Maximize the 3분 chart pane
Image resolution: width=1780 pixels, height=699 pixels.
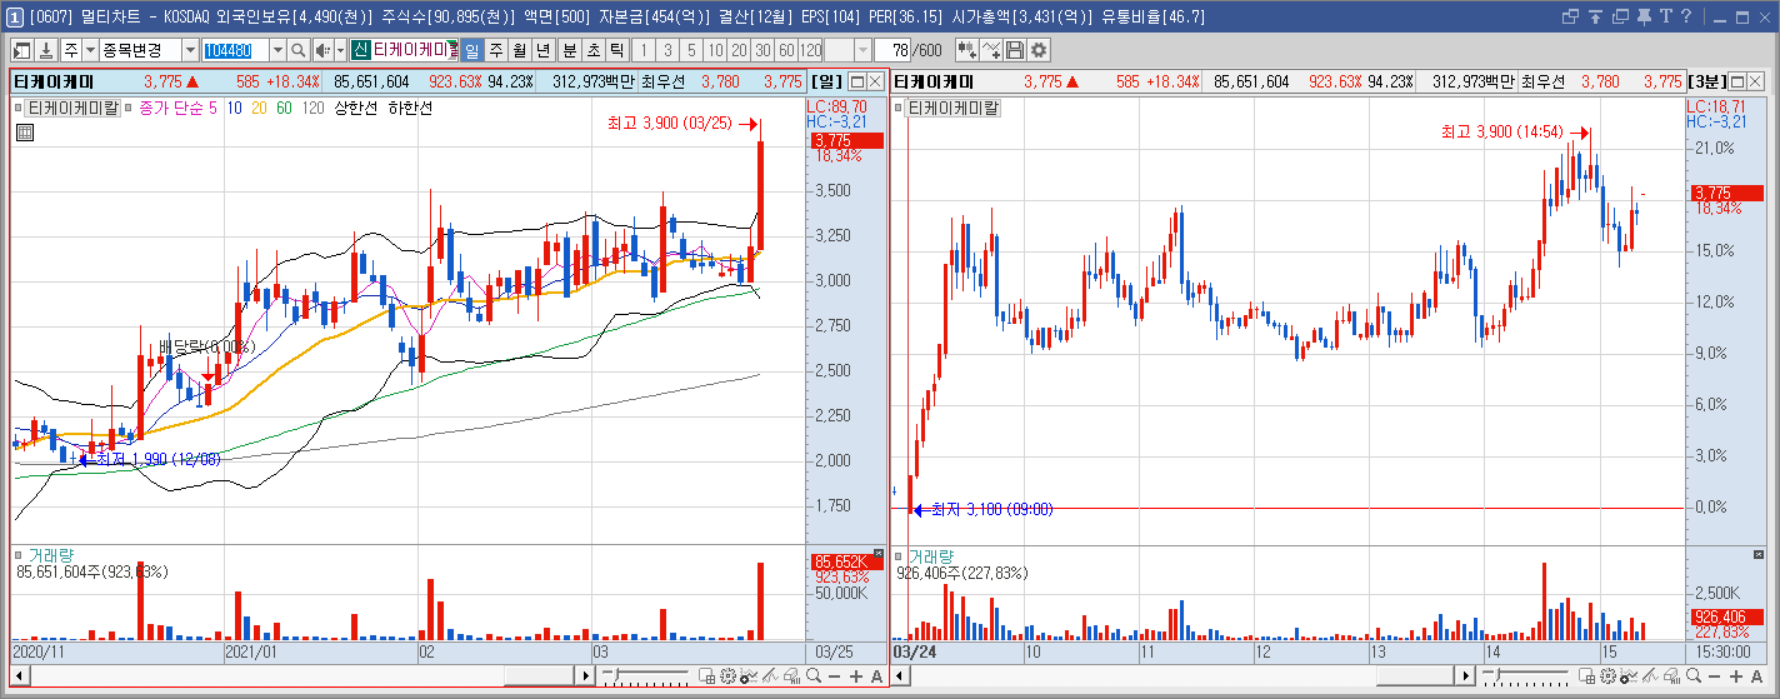(x=1738, y=82)
